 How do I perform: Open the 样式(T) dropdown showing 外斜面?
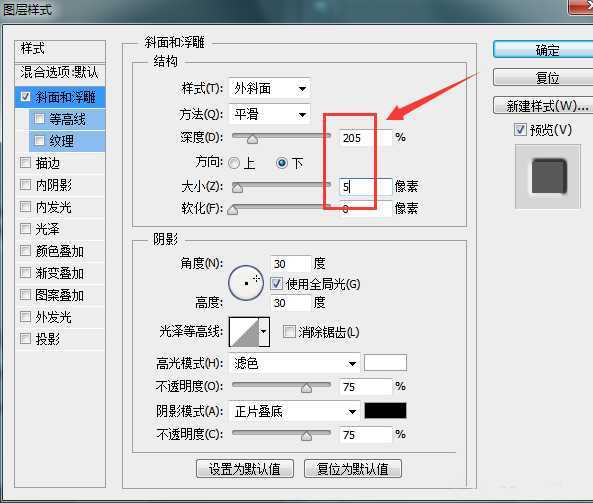pos(270,88)
